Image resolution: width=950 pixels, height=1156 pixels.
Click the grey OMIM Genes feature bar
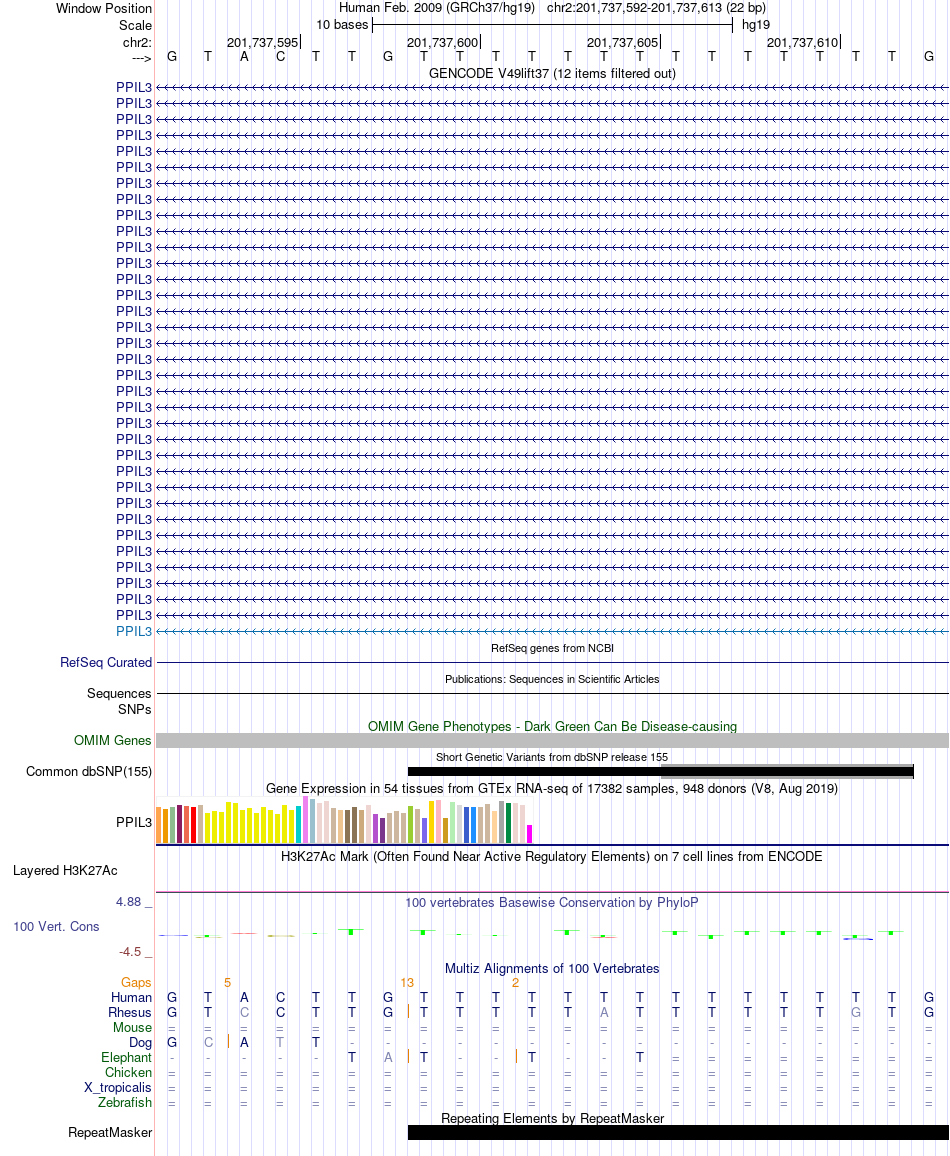[x=552, y=741]
